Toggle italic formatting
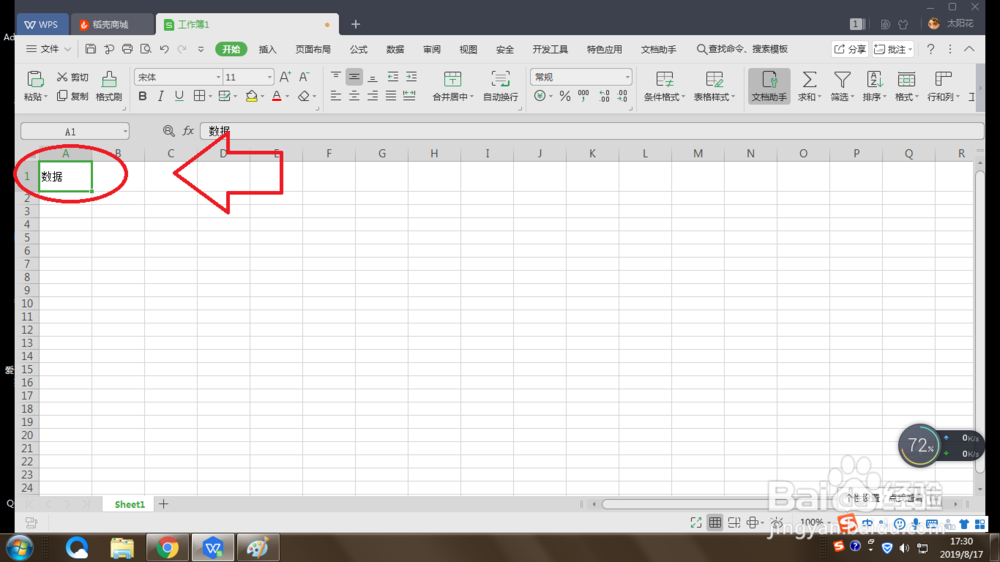The height and width of the screenshot is (562, 1000). [161, 96]
